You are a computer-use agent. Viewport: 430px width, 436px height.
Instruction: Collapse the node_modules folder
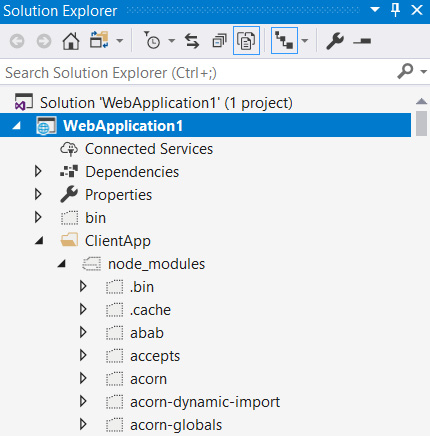(62, 264)
